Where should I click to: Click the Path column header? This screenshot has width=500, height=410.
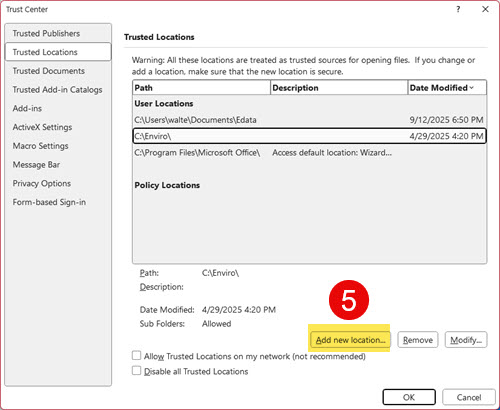[201, 88]
